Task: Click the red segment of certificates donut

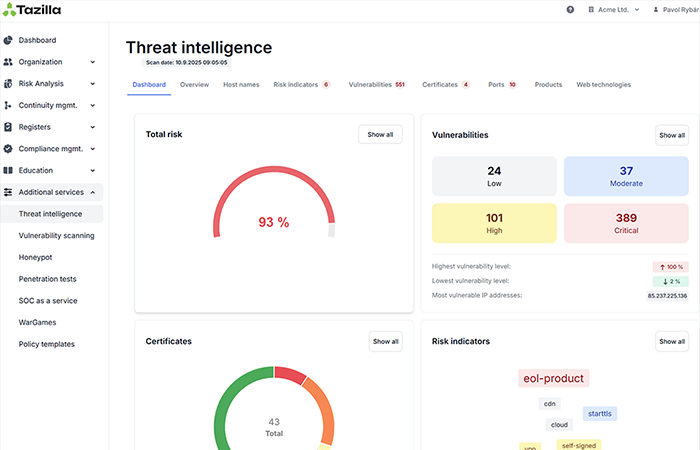Action: [x=289, y=374]
